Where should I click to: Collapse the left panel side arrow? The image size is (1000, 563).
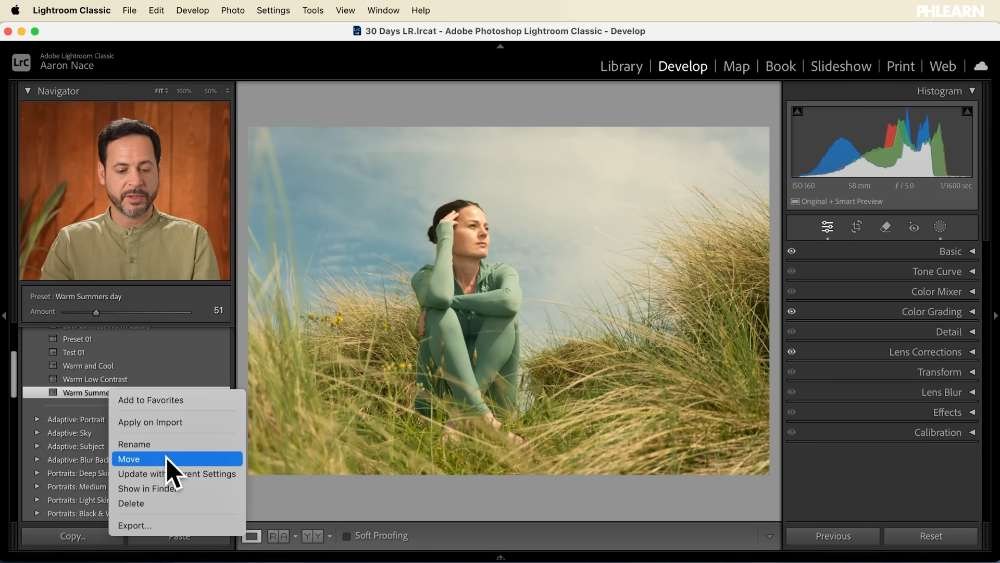[4, 316]
